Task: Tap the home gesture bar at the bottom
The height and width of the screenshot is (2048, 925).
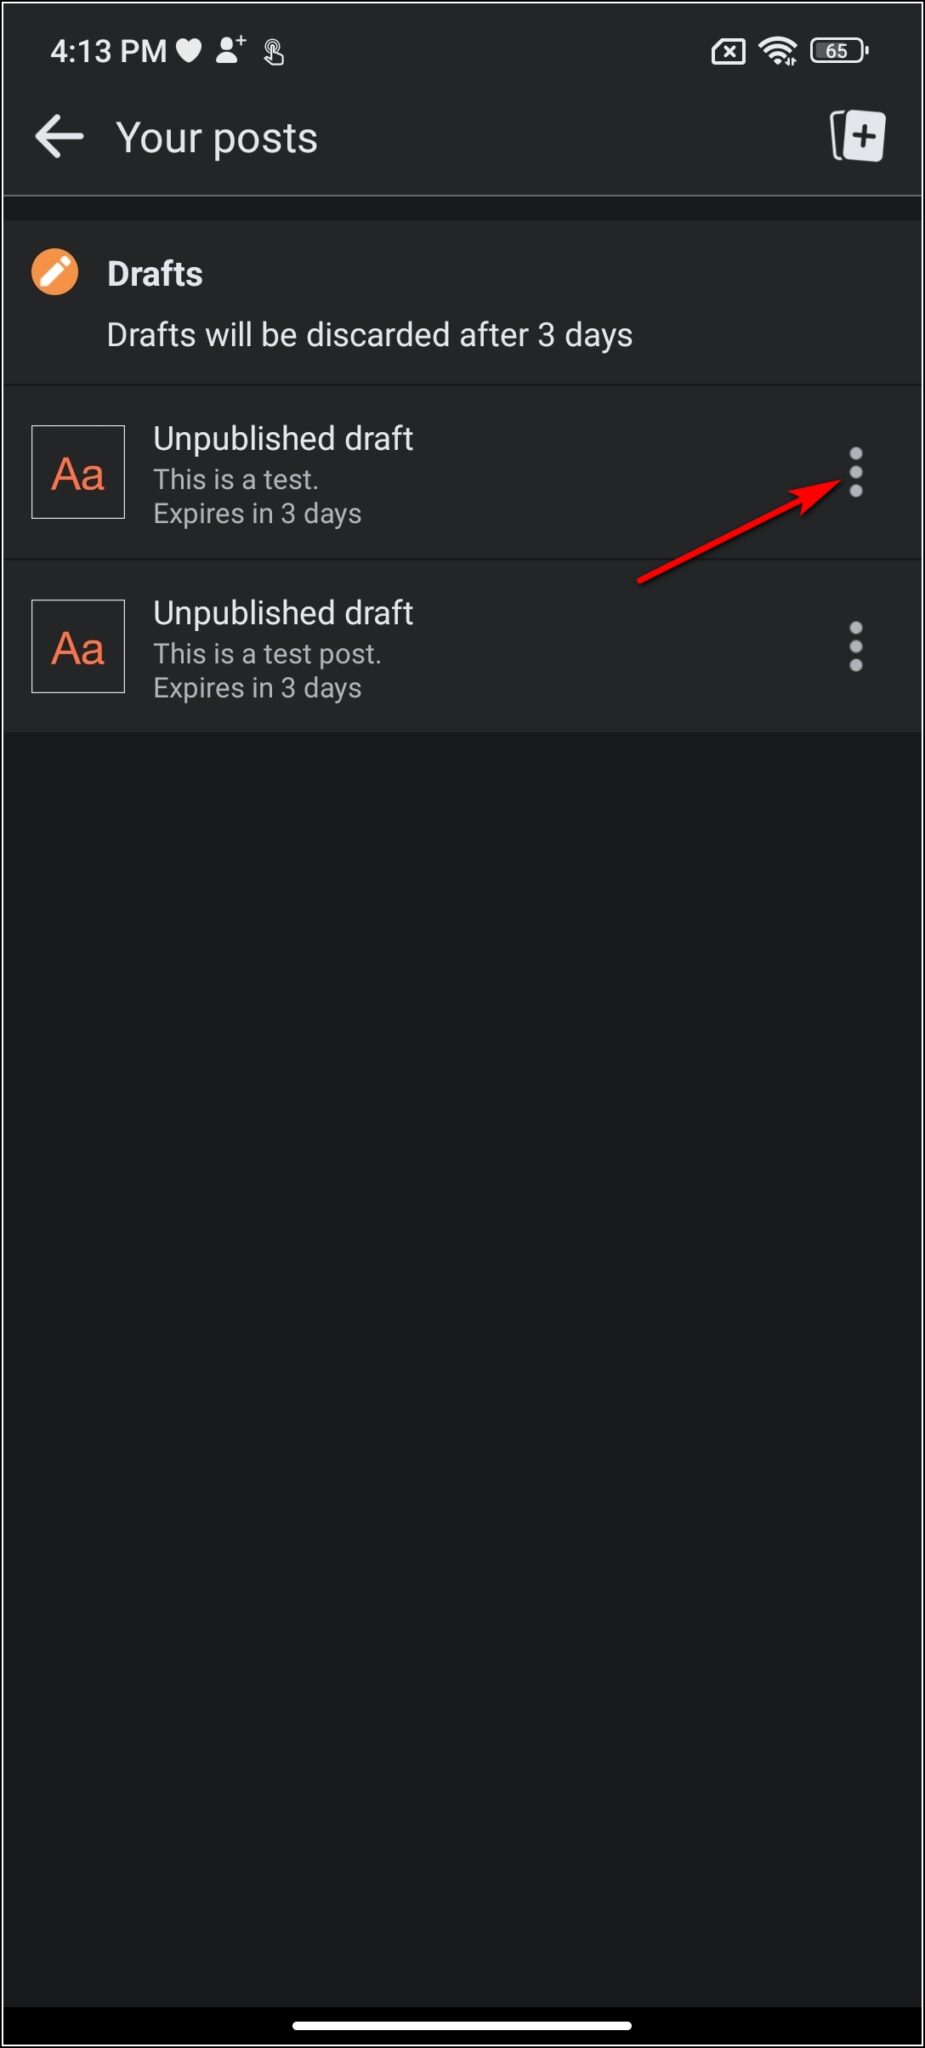Action: coord(462,2025)
